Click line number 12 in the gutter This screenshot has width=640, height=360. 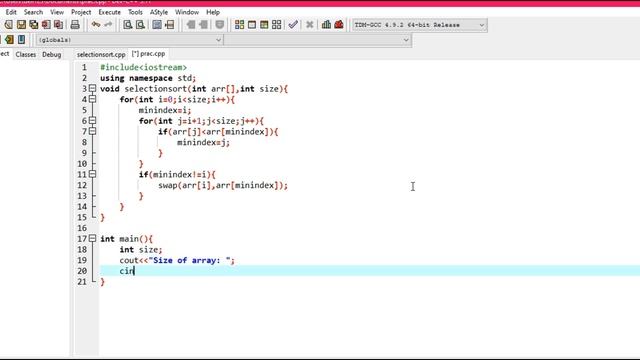click(x=82, y=185)
